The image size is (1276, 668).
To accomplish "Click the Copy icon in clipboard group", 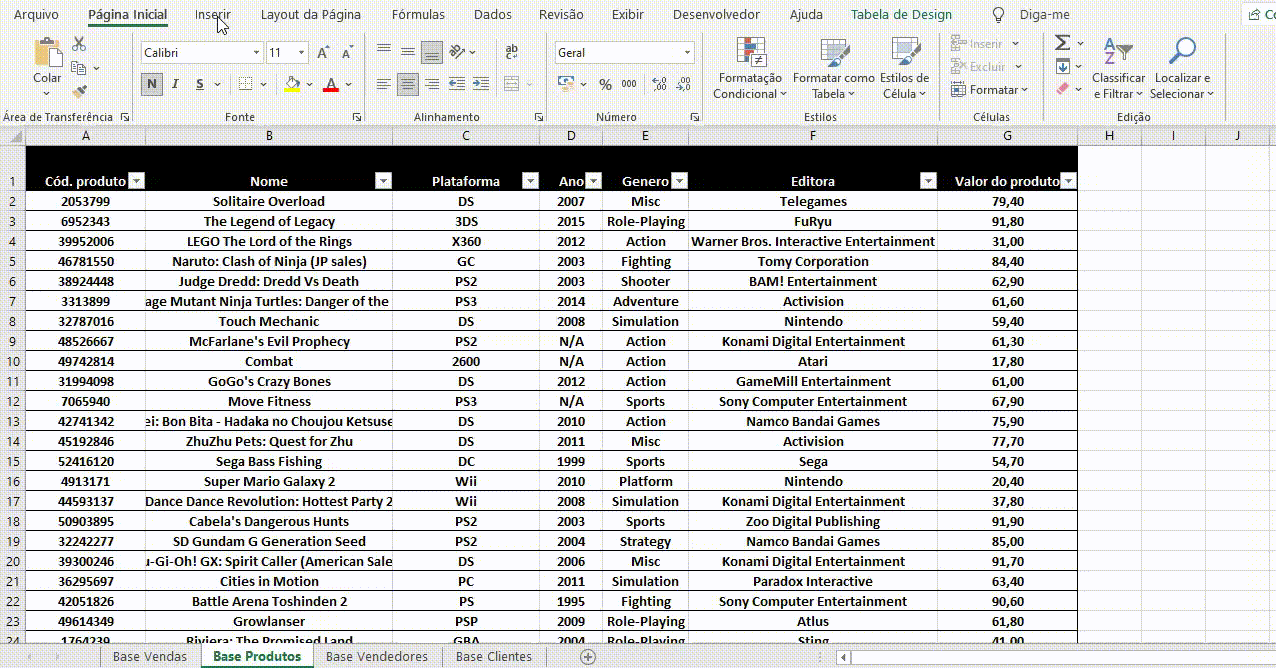I will (78, 68).
